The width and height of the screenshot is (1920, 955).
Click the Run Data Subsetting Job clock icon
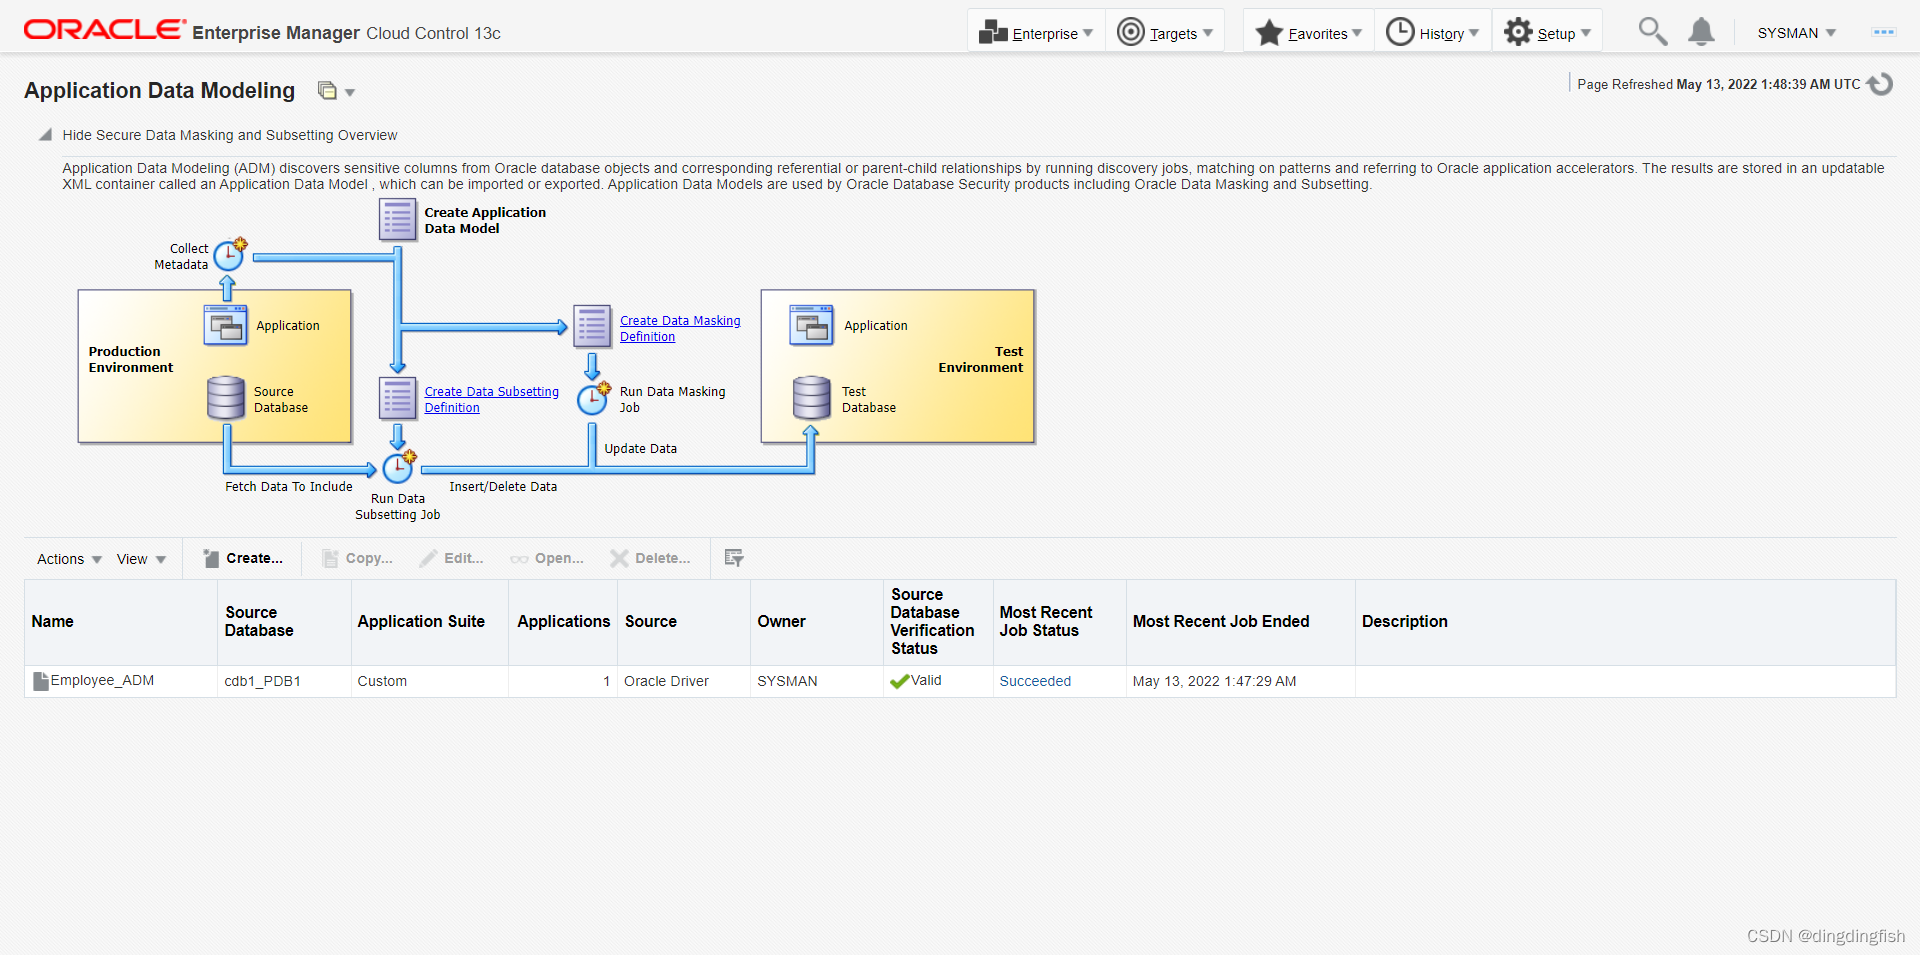tap(399, 466)
